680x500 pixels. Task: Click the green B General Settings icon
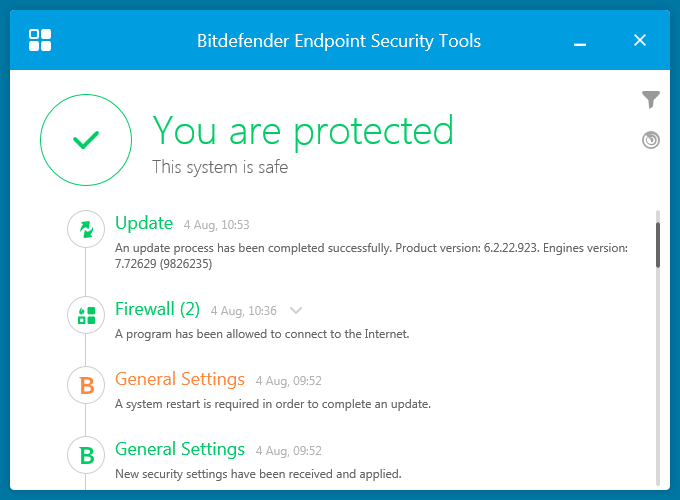pos(86,455)
